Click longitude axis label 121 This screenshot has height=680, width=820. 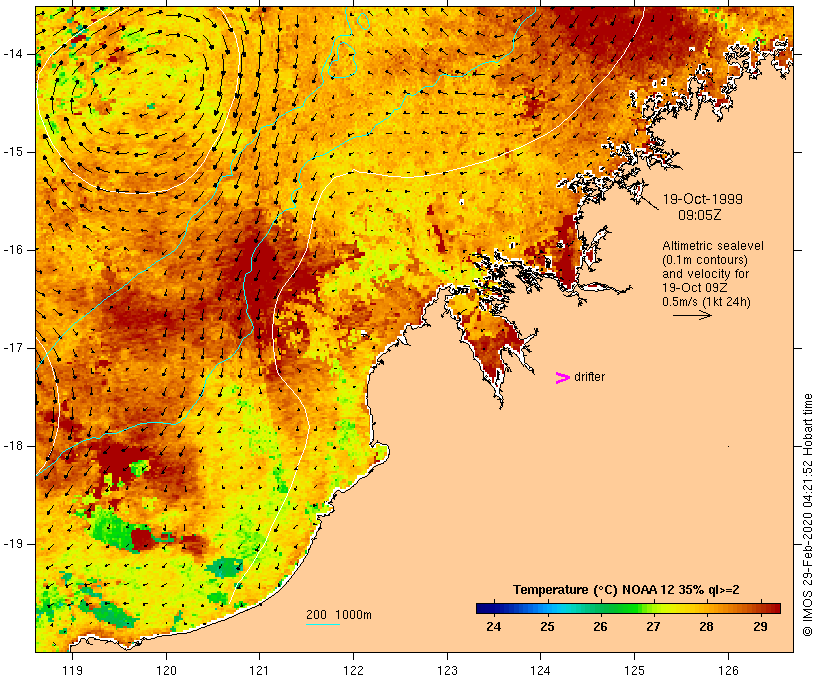[259, 670]
